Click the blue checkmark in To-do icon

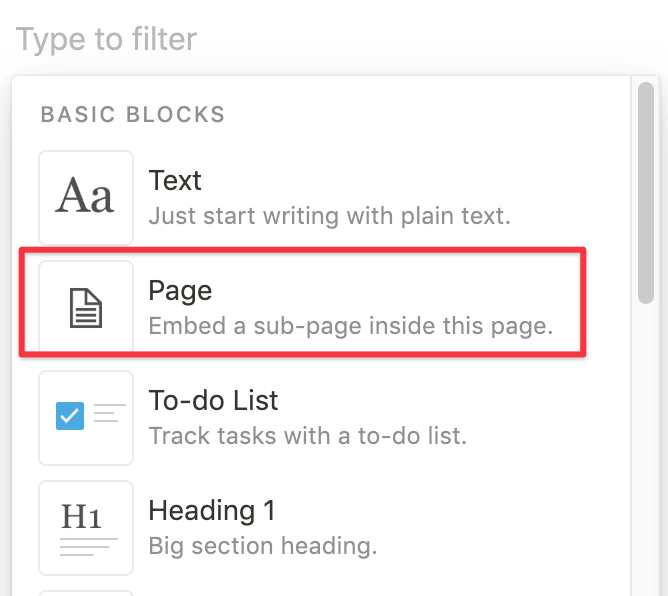pyautogui.click(x=69, y=415)
